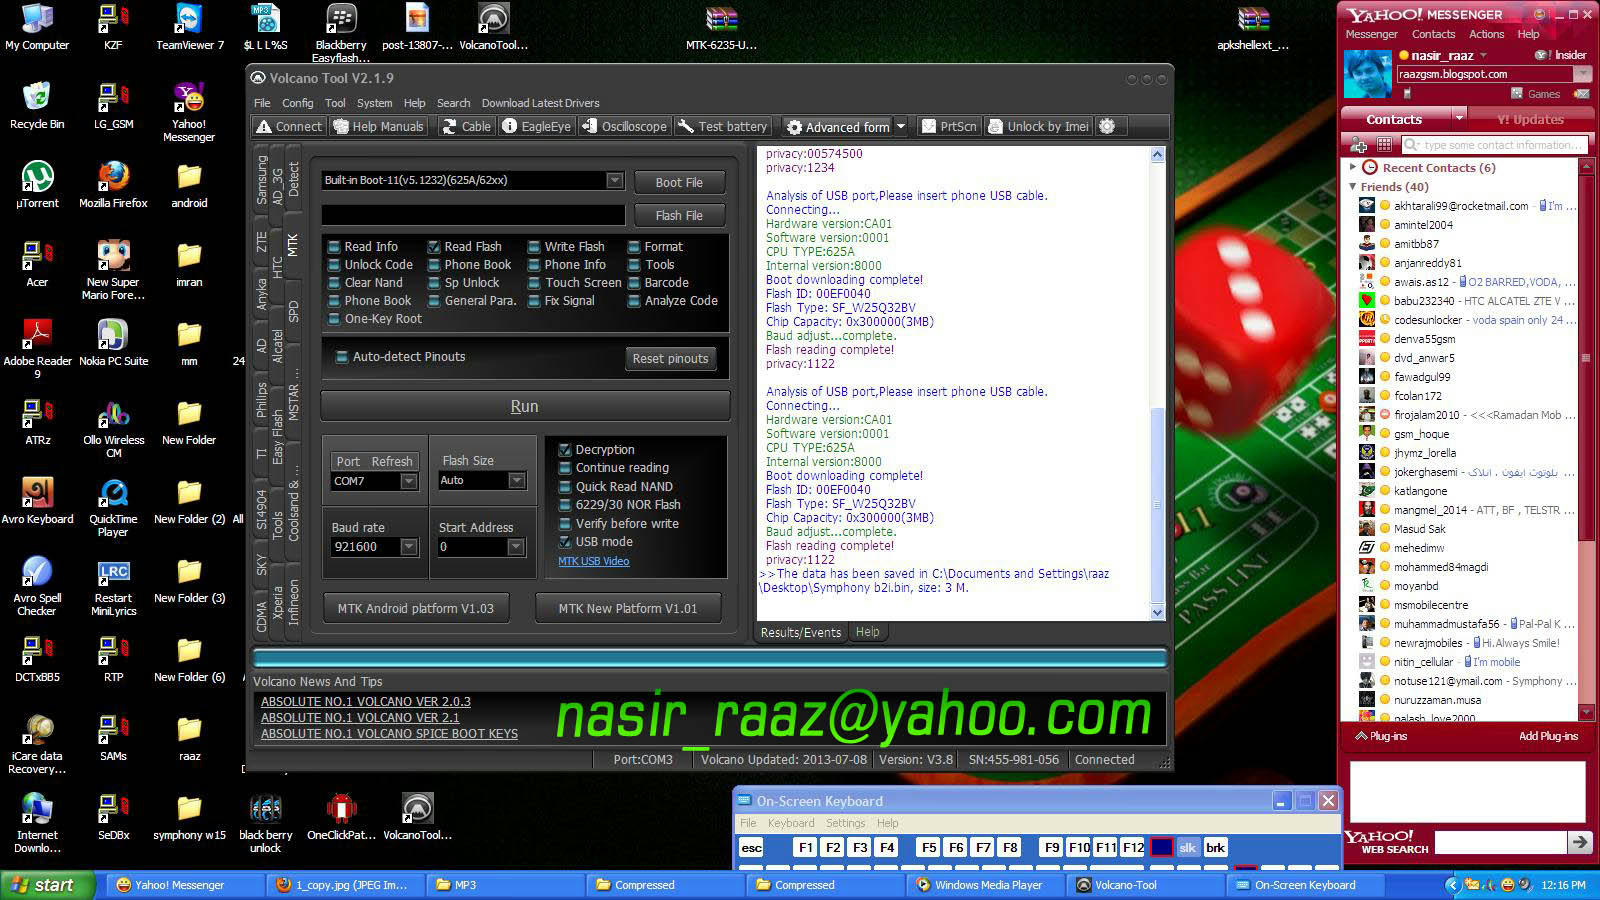Click the Run button
This screenshot has height=900, width=1600.
524,406
